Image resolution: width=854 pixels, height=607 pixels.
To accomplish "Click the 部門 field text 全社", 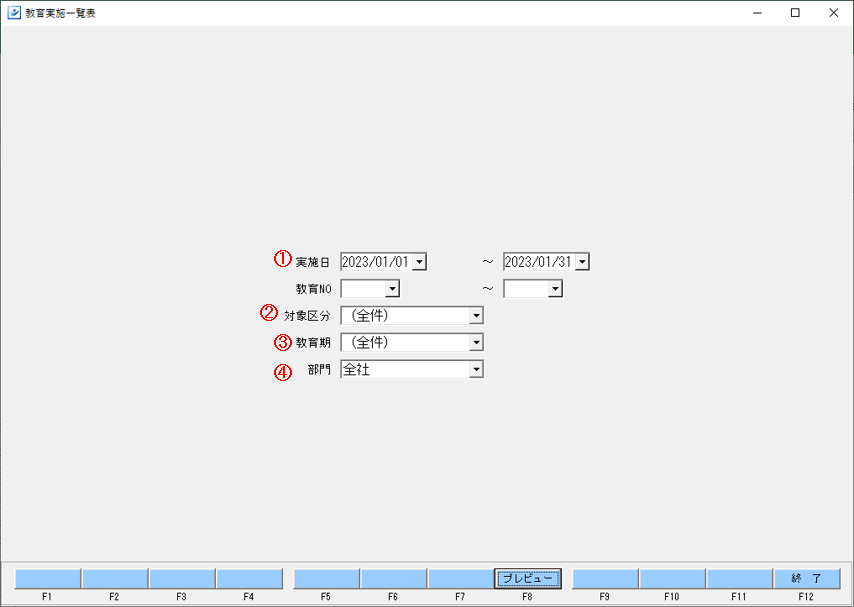I will point(357,369).
